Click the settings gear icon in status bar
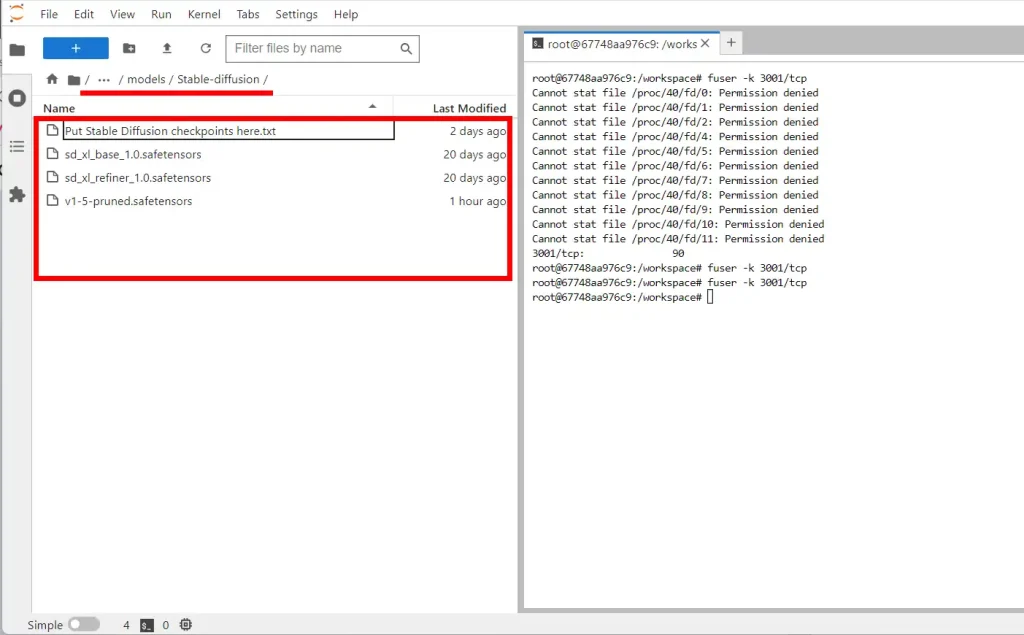1024x635 pixels. pos(186,625)
